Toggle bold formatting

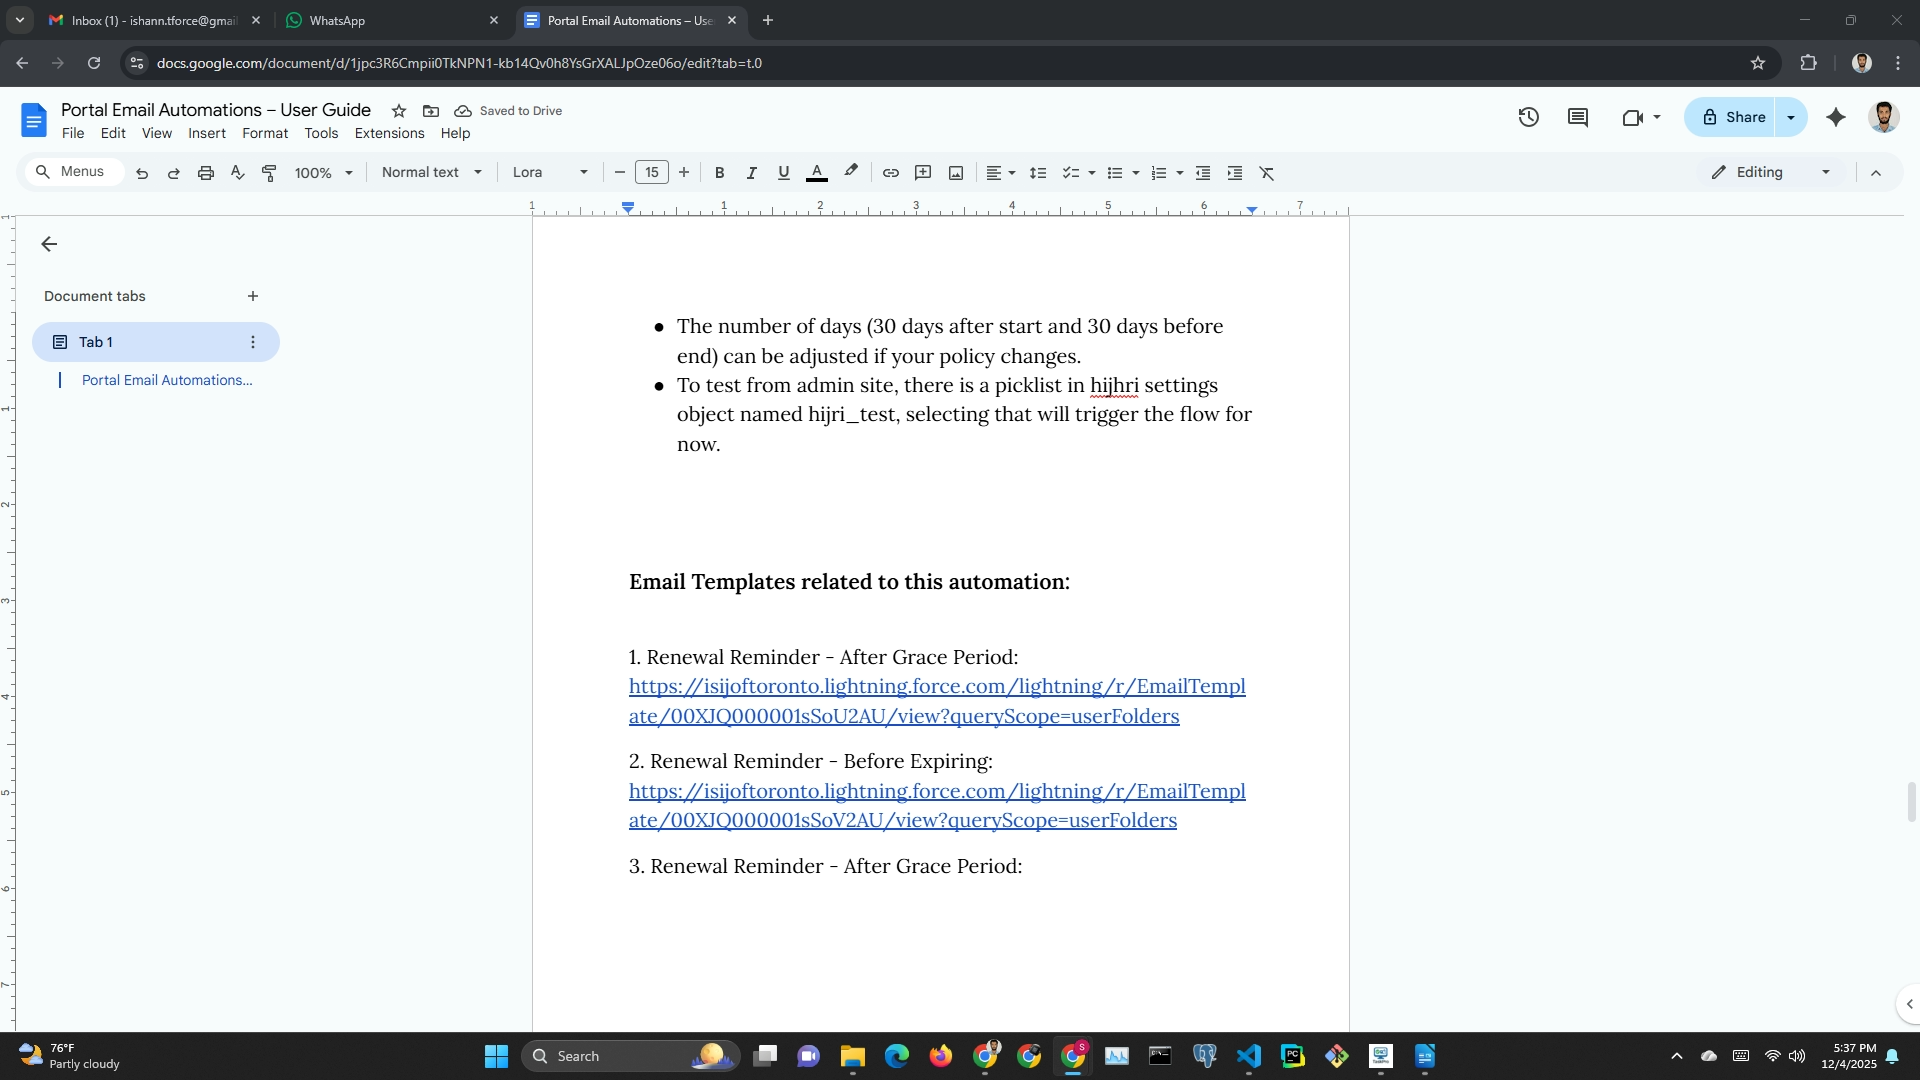pos(719,173)
